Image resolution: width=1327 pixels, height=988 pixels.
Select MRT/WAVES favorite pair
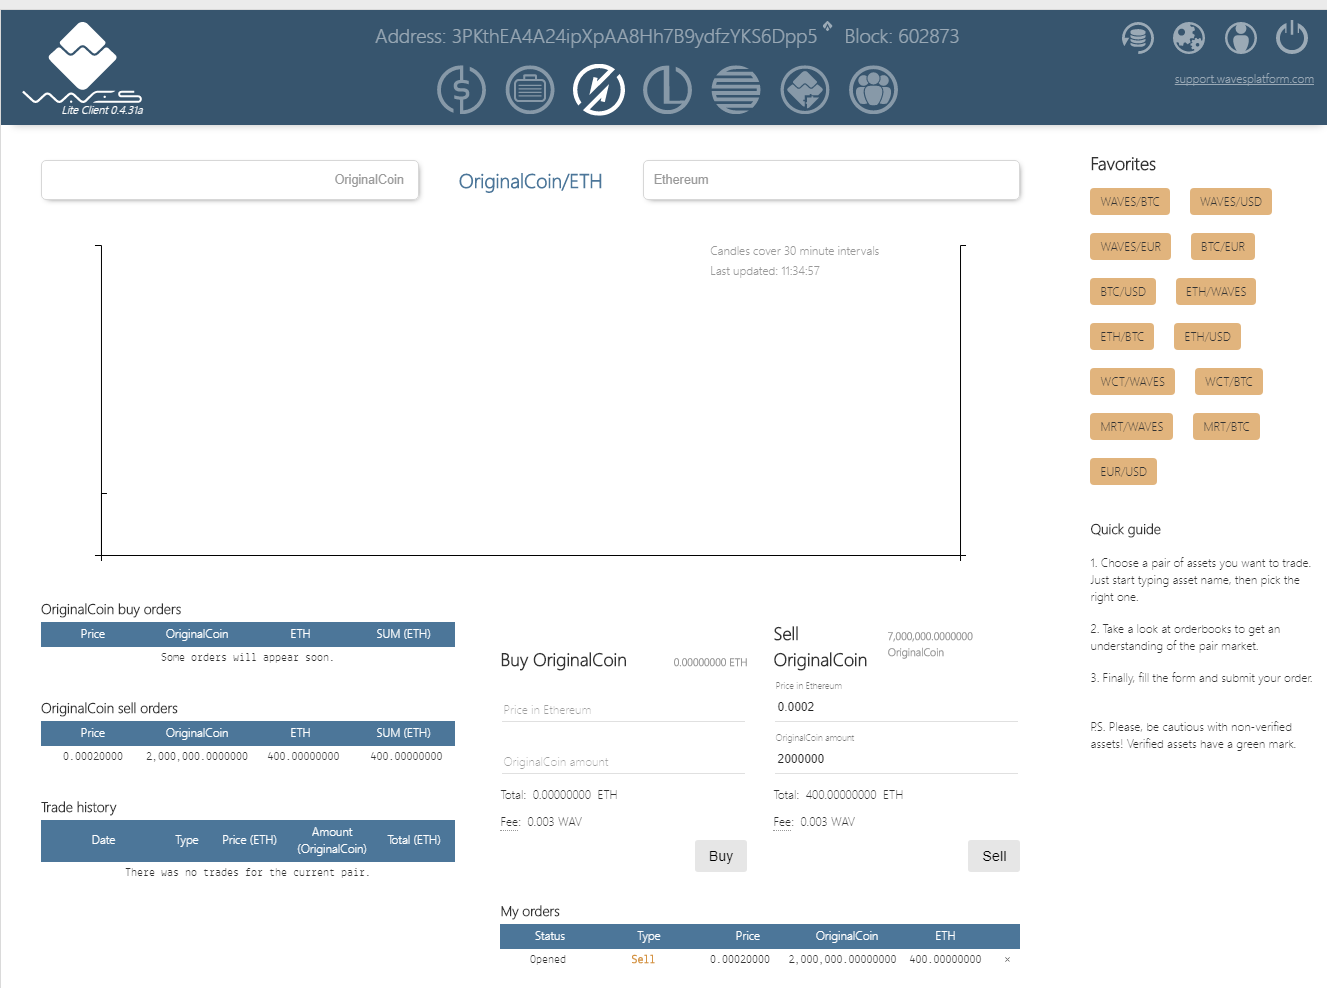point(1132,427)
